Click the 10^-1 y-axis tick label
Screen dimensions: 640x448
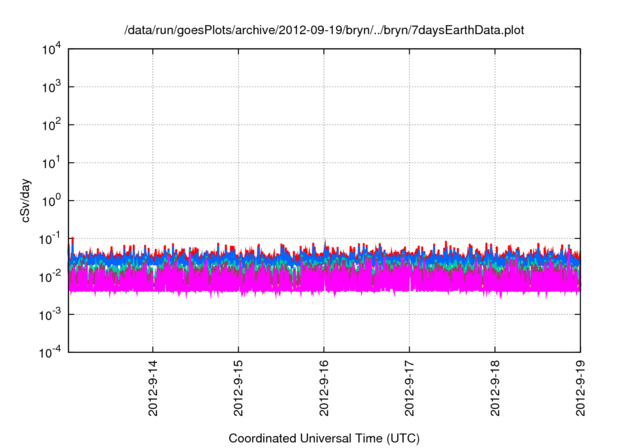click(x=50, y=239)
